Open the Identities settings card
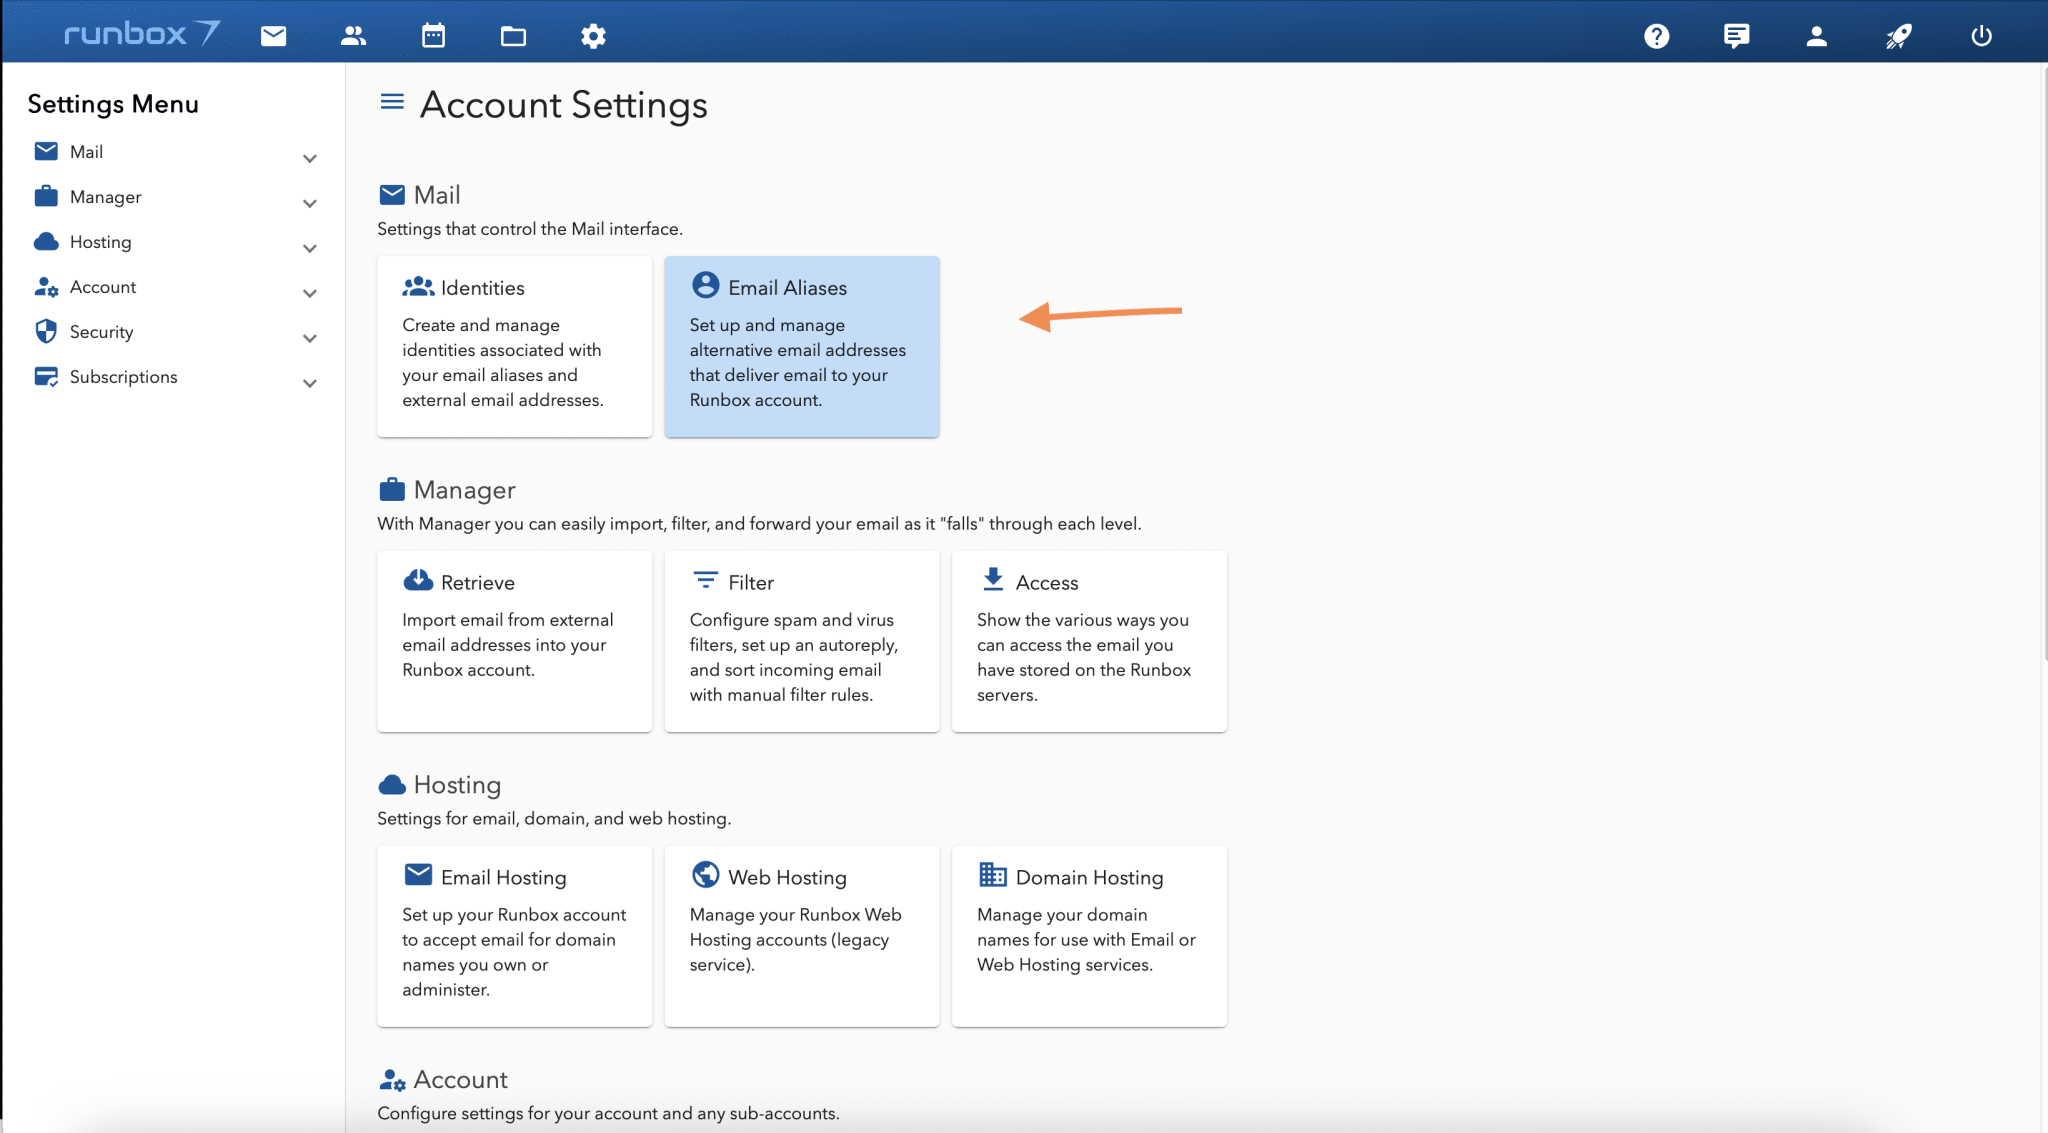The width and height of the screenshot is (2048, 1133). (514, 346)
